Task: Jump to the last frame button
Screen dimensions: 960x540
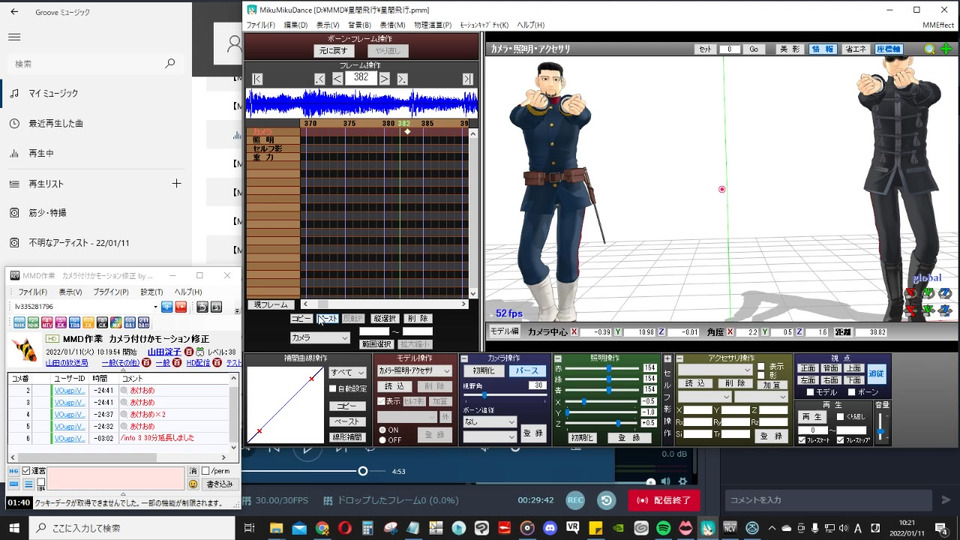Action: pyautogui.click(x=467, y=79)
